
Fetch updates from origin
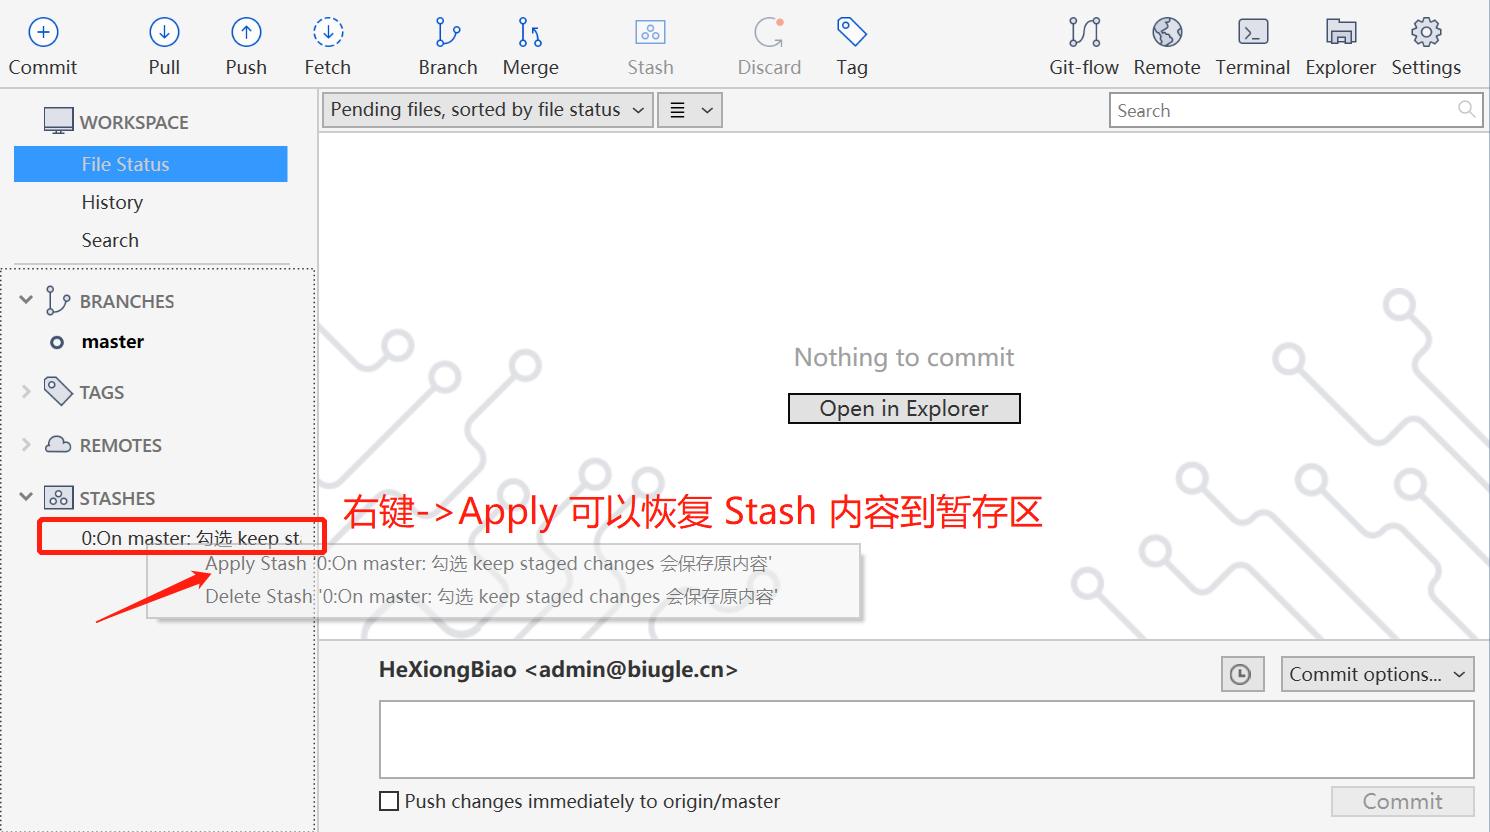click(327, 44)
